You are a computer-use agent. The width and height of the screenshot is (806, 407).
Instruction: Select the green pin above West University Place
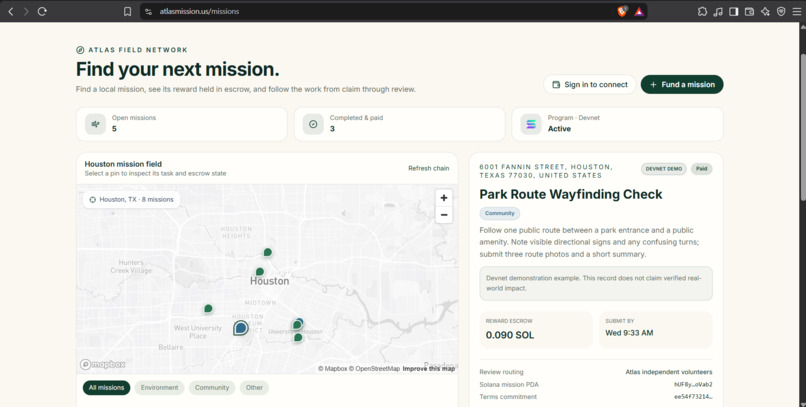[208, 308]
